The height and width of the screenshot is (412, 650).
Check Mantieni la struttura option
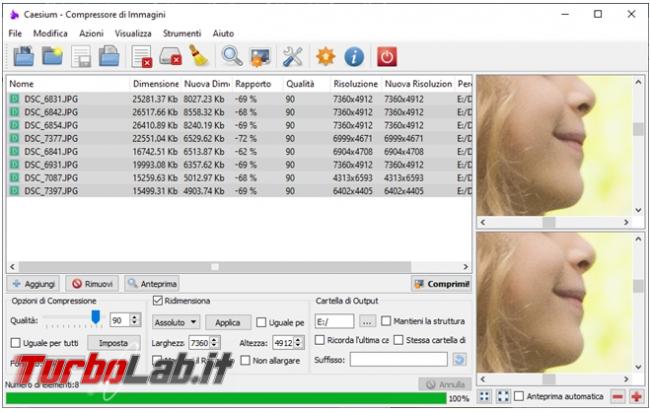coord(386,321)
